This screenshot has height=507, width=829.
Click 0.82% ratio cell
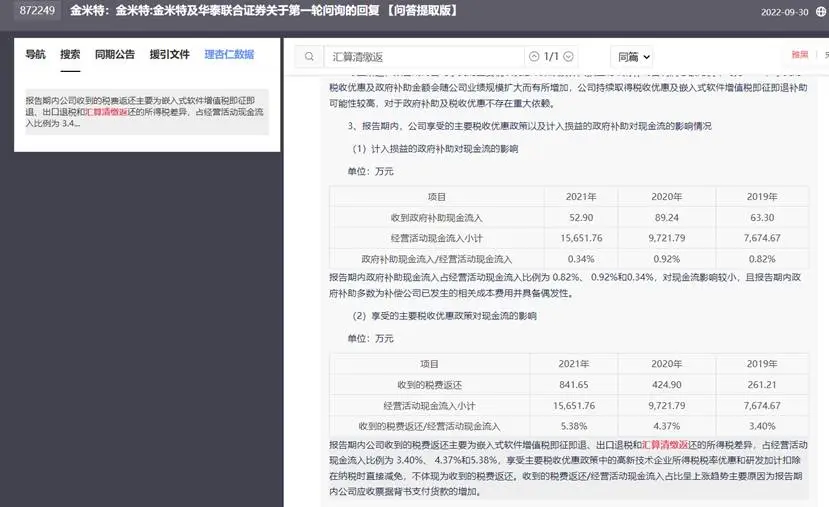[x=762, y=259]
